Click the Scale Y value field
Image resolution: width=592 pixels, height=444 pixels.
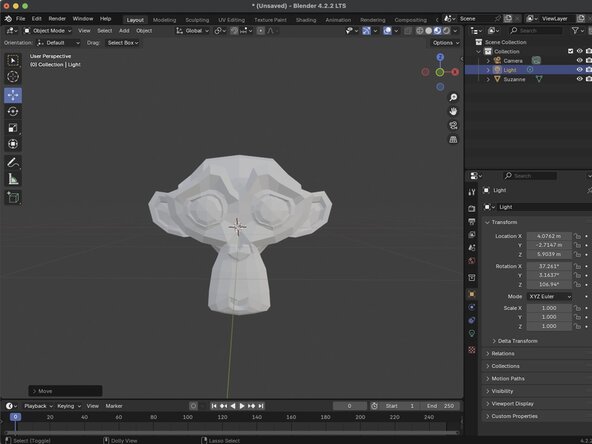click(549, 317)
